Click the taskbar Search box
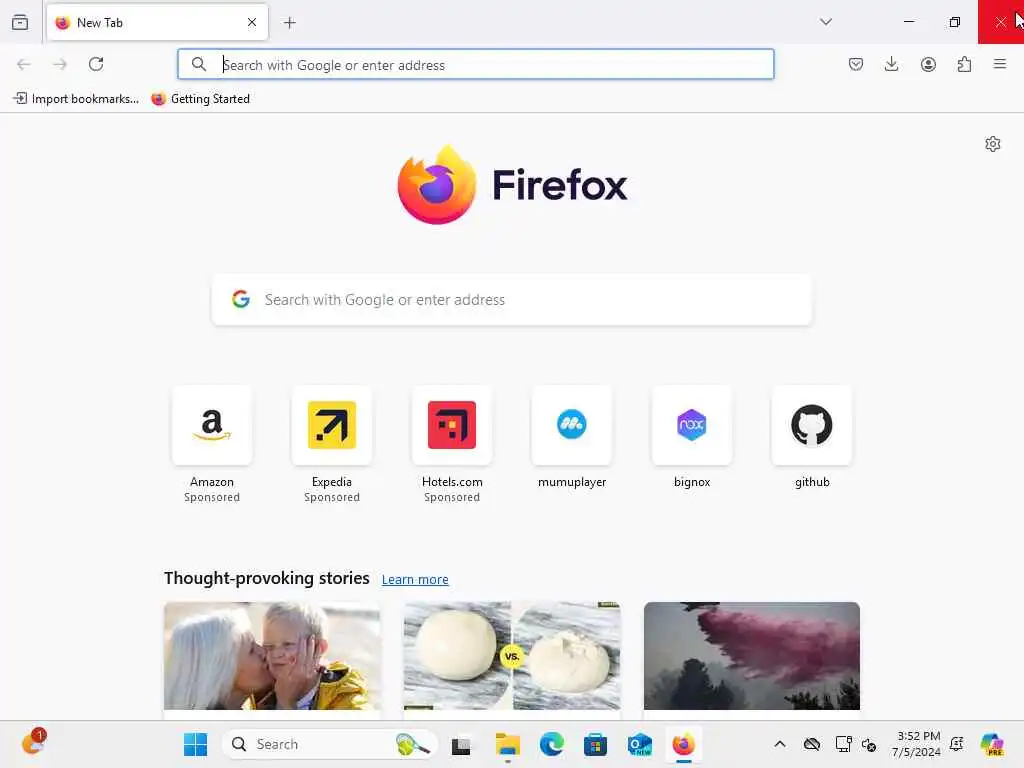 [x=330, y=744]
